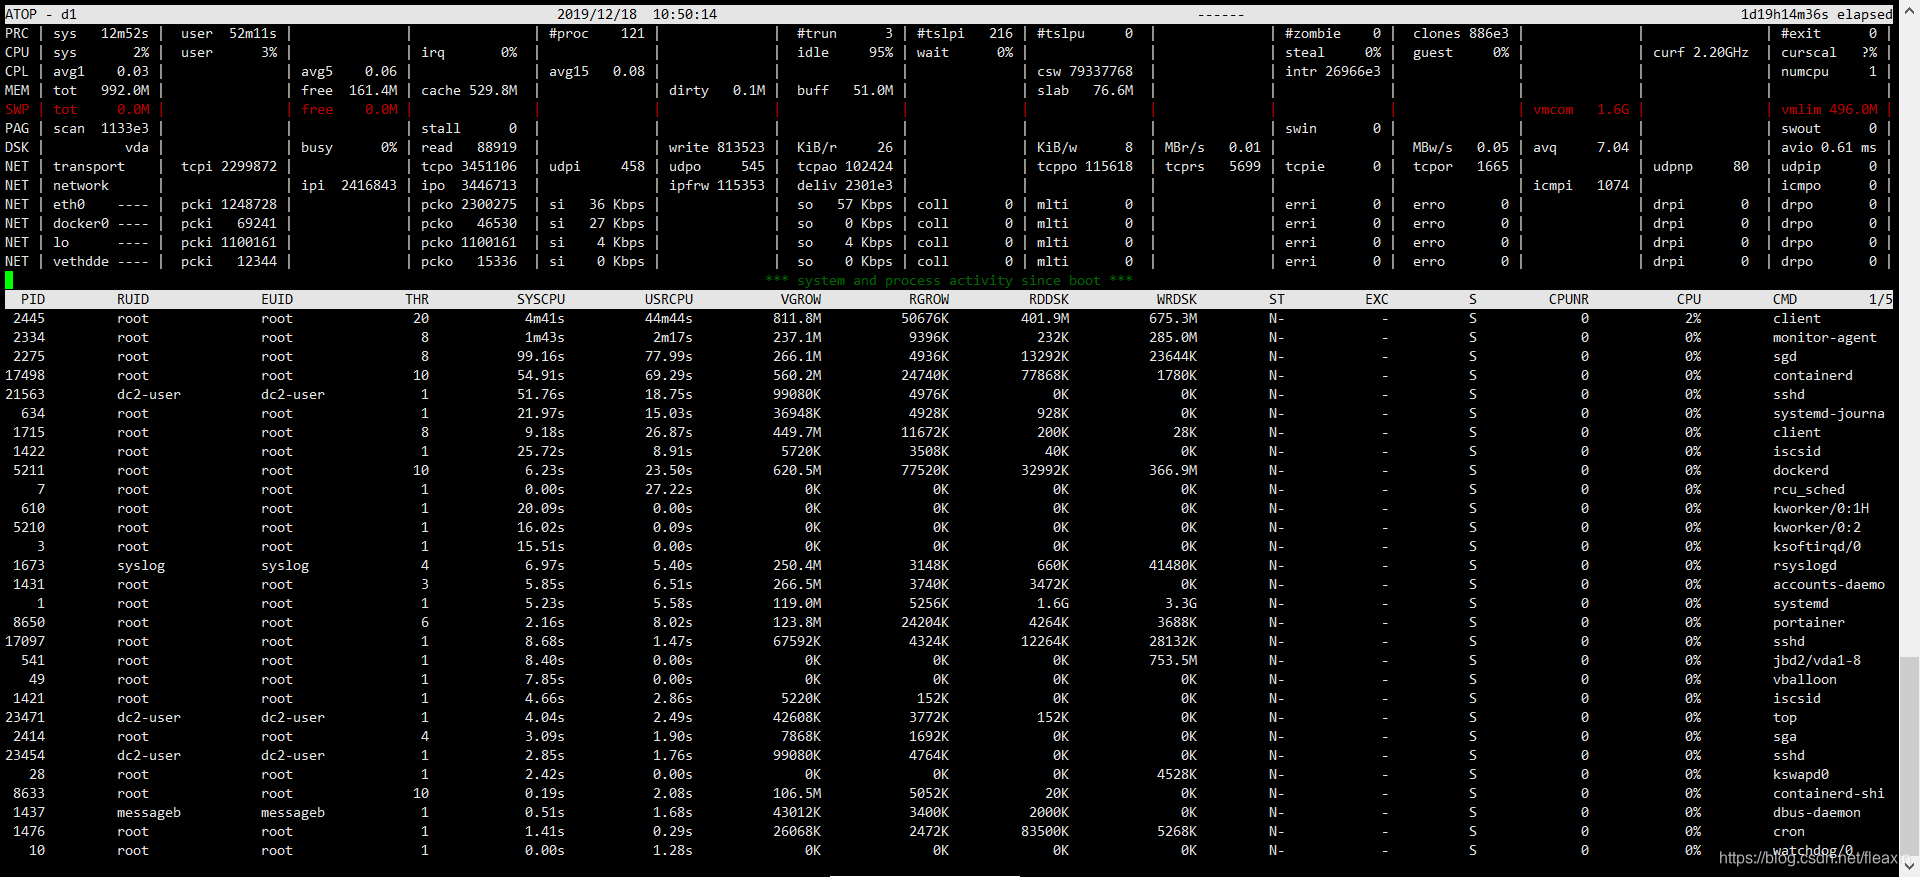Click the avg15 0.08 load value

point(597,71)
